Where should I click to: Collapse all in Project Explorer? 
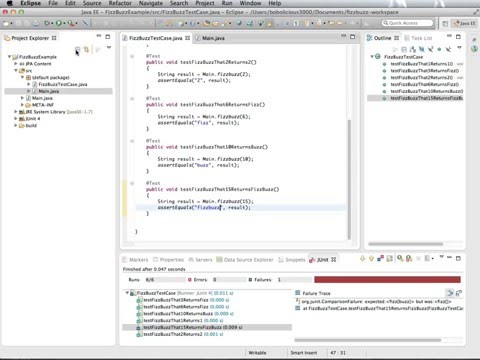click(x=77, y=50)
